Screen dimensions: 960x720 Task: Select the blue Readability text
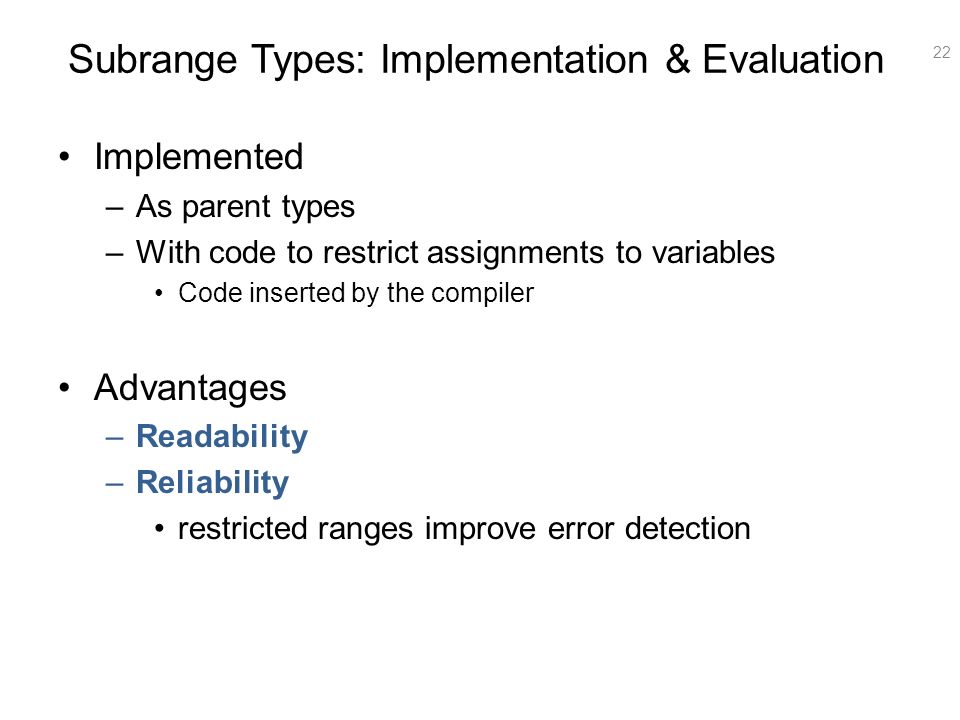222,437
